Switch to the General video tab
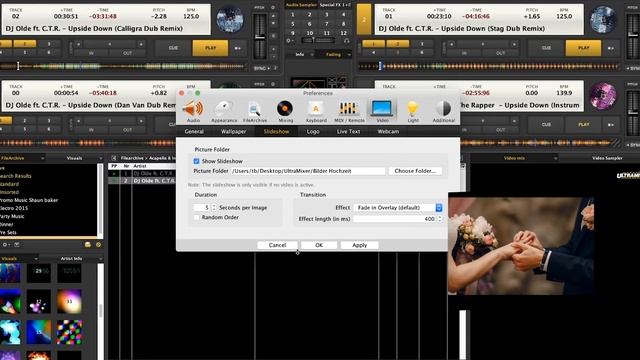The width and height of the screenshot is (640, 360). click(x=194, y=131)
